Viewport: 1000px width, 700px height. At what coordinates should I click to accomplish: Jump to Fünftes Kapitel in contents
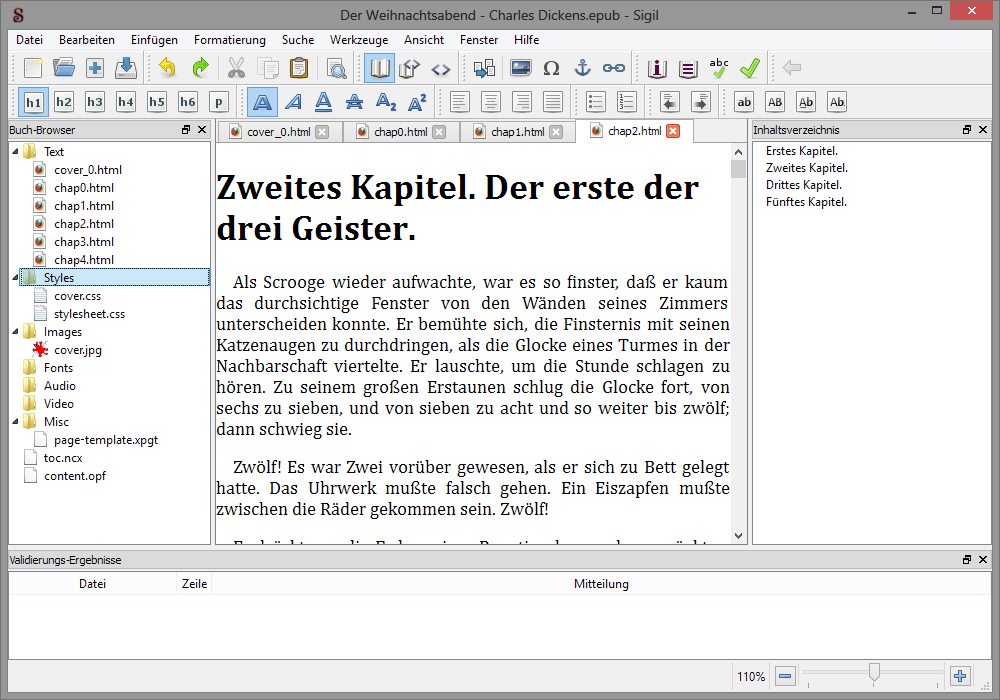806,202
